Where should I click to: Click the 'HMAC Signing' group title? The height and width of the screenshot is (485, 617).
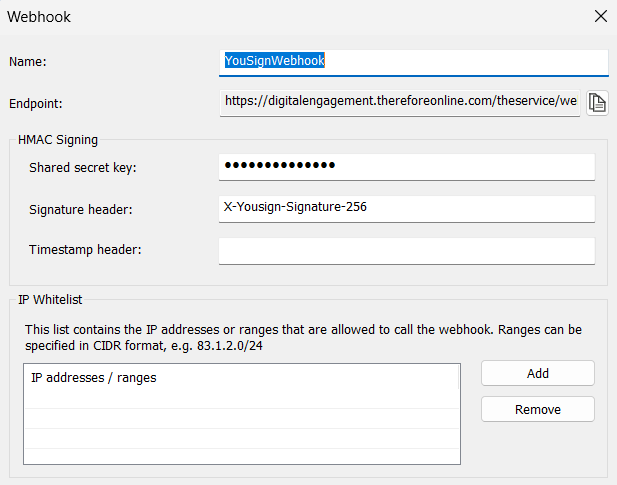(x=58, y=140)
